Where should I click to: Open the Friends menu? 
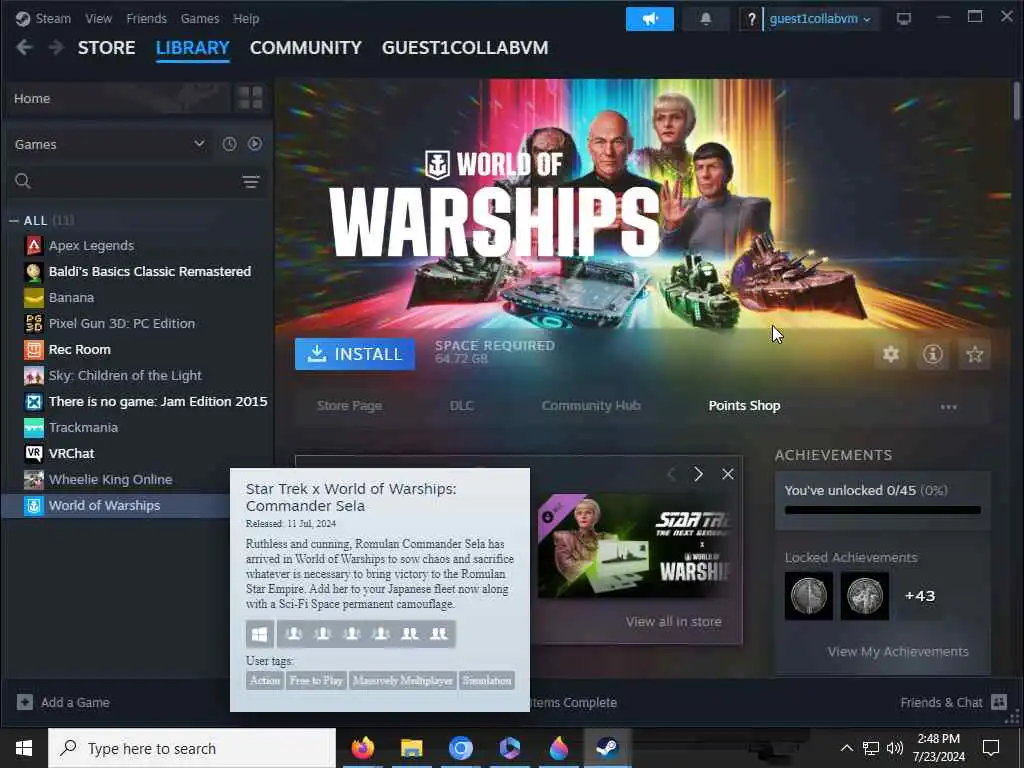tap(146, 18)
